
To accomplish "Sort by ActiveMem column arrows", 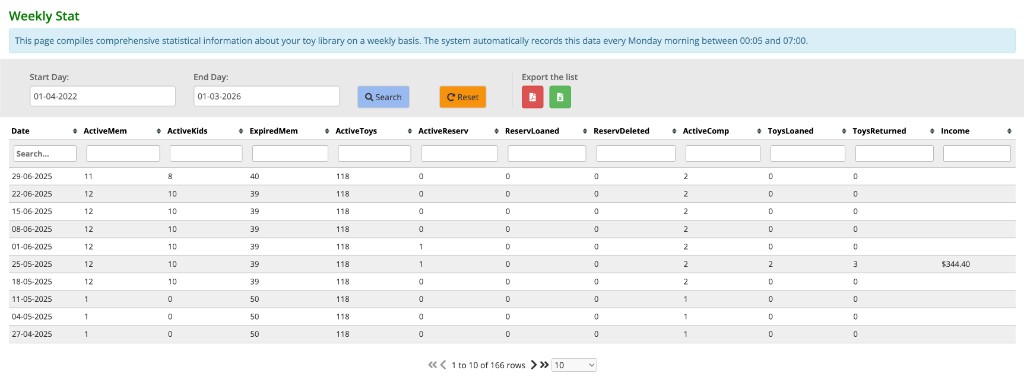I will pos(159,131).
